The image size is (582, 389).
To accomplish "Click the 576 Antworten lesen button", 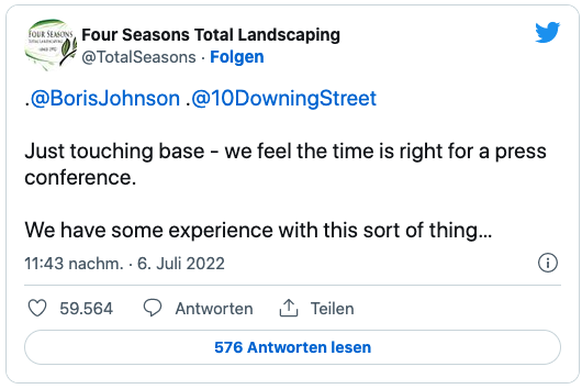I will click(x=292, y=347).
